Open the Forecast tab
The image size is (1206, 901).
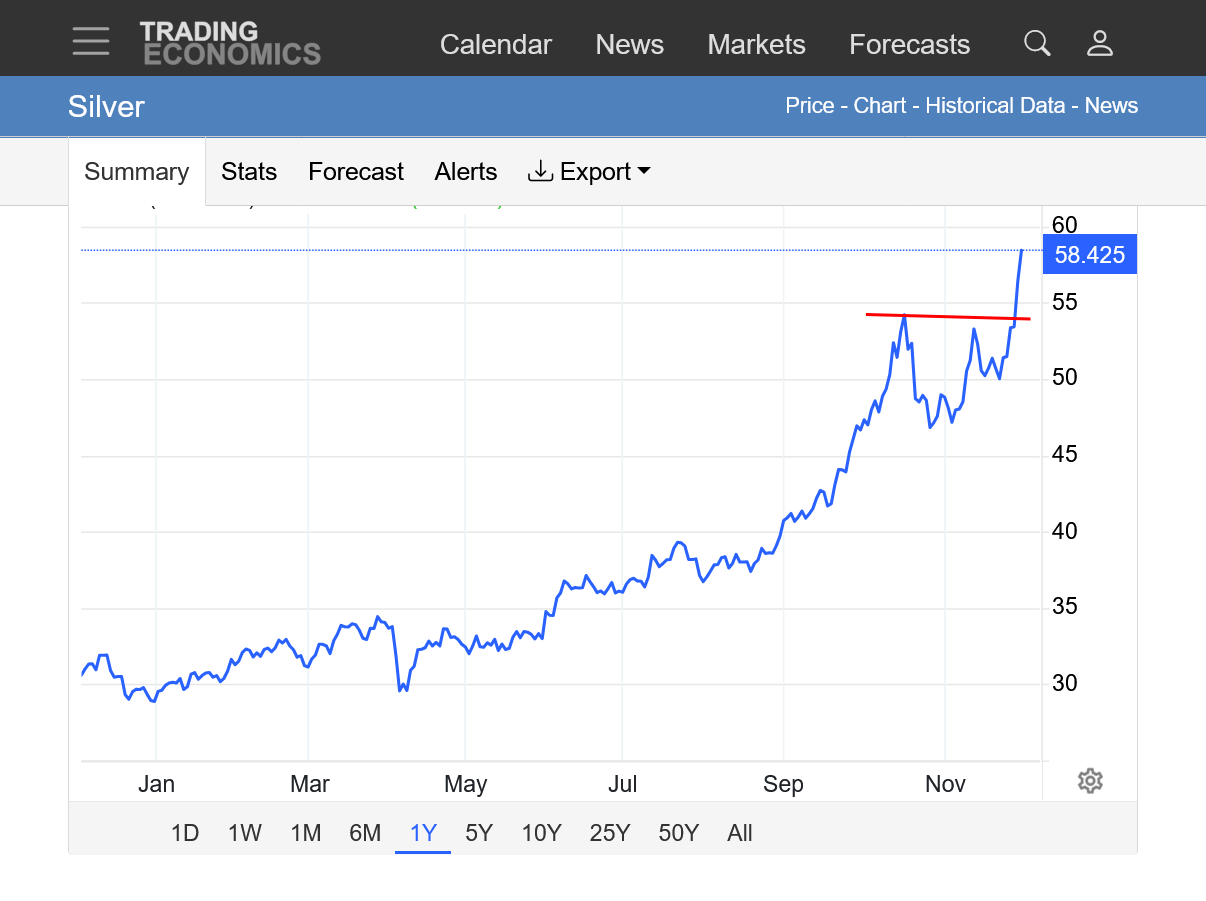(x=356, y=172)
